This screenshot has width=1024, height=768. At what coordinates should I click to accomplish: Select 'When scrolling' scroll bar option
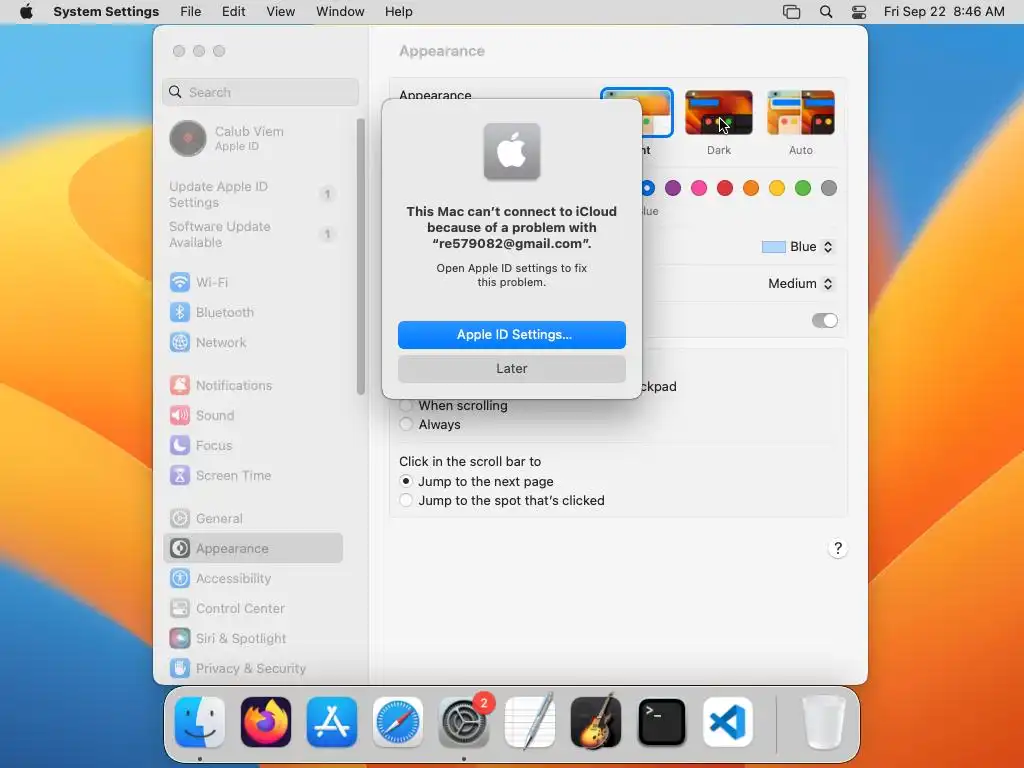pos(406,406)
